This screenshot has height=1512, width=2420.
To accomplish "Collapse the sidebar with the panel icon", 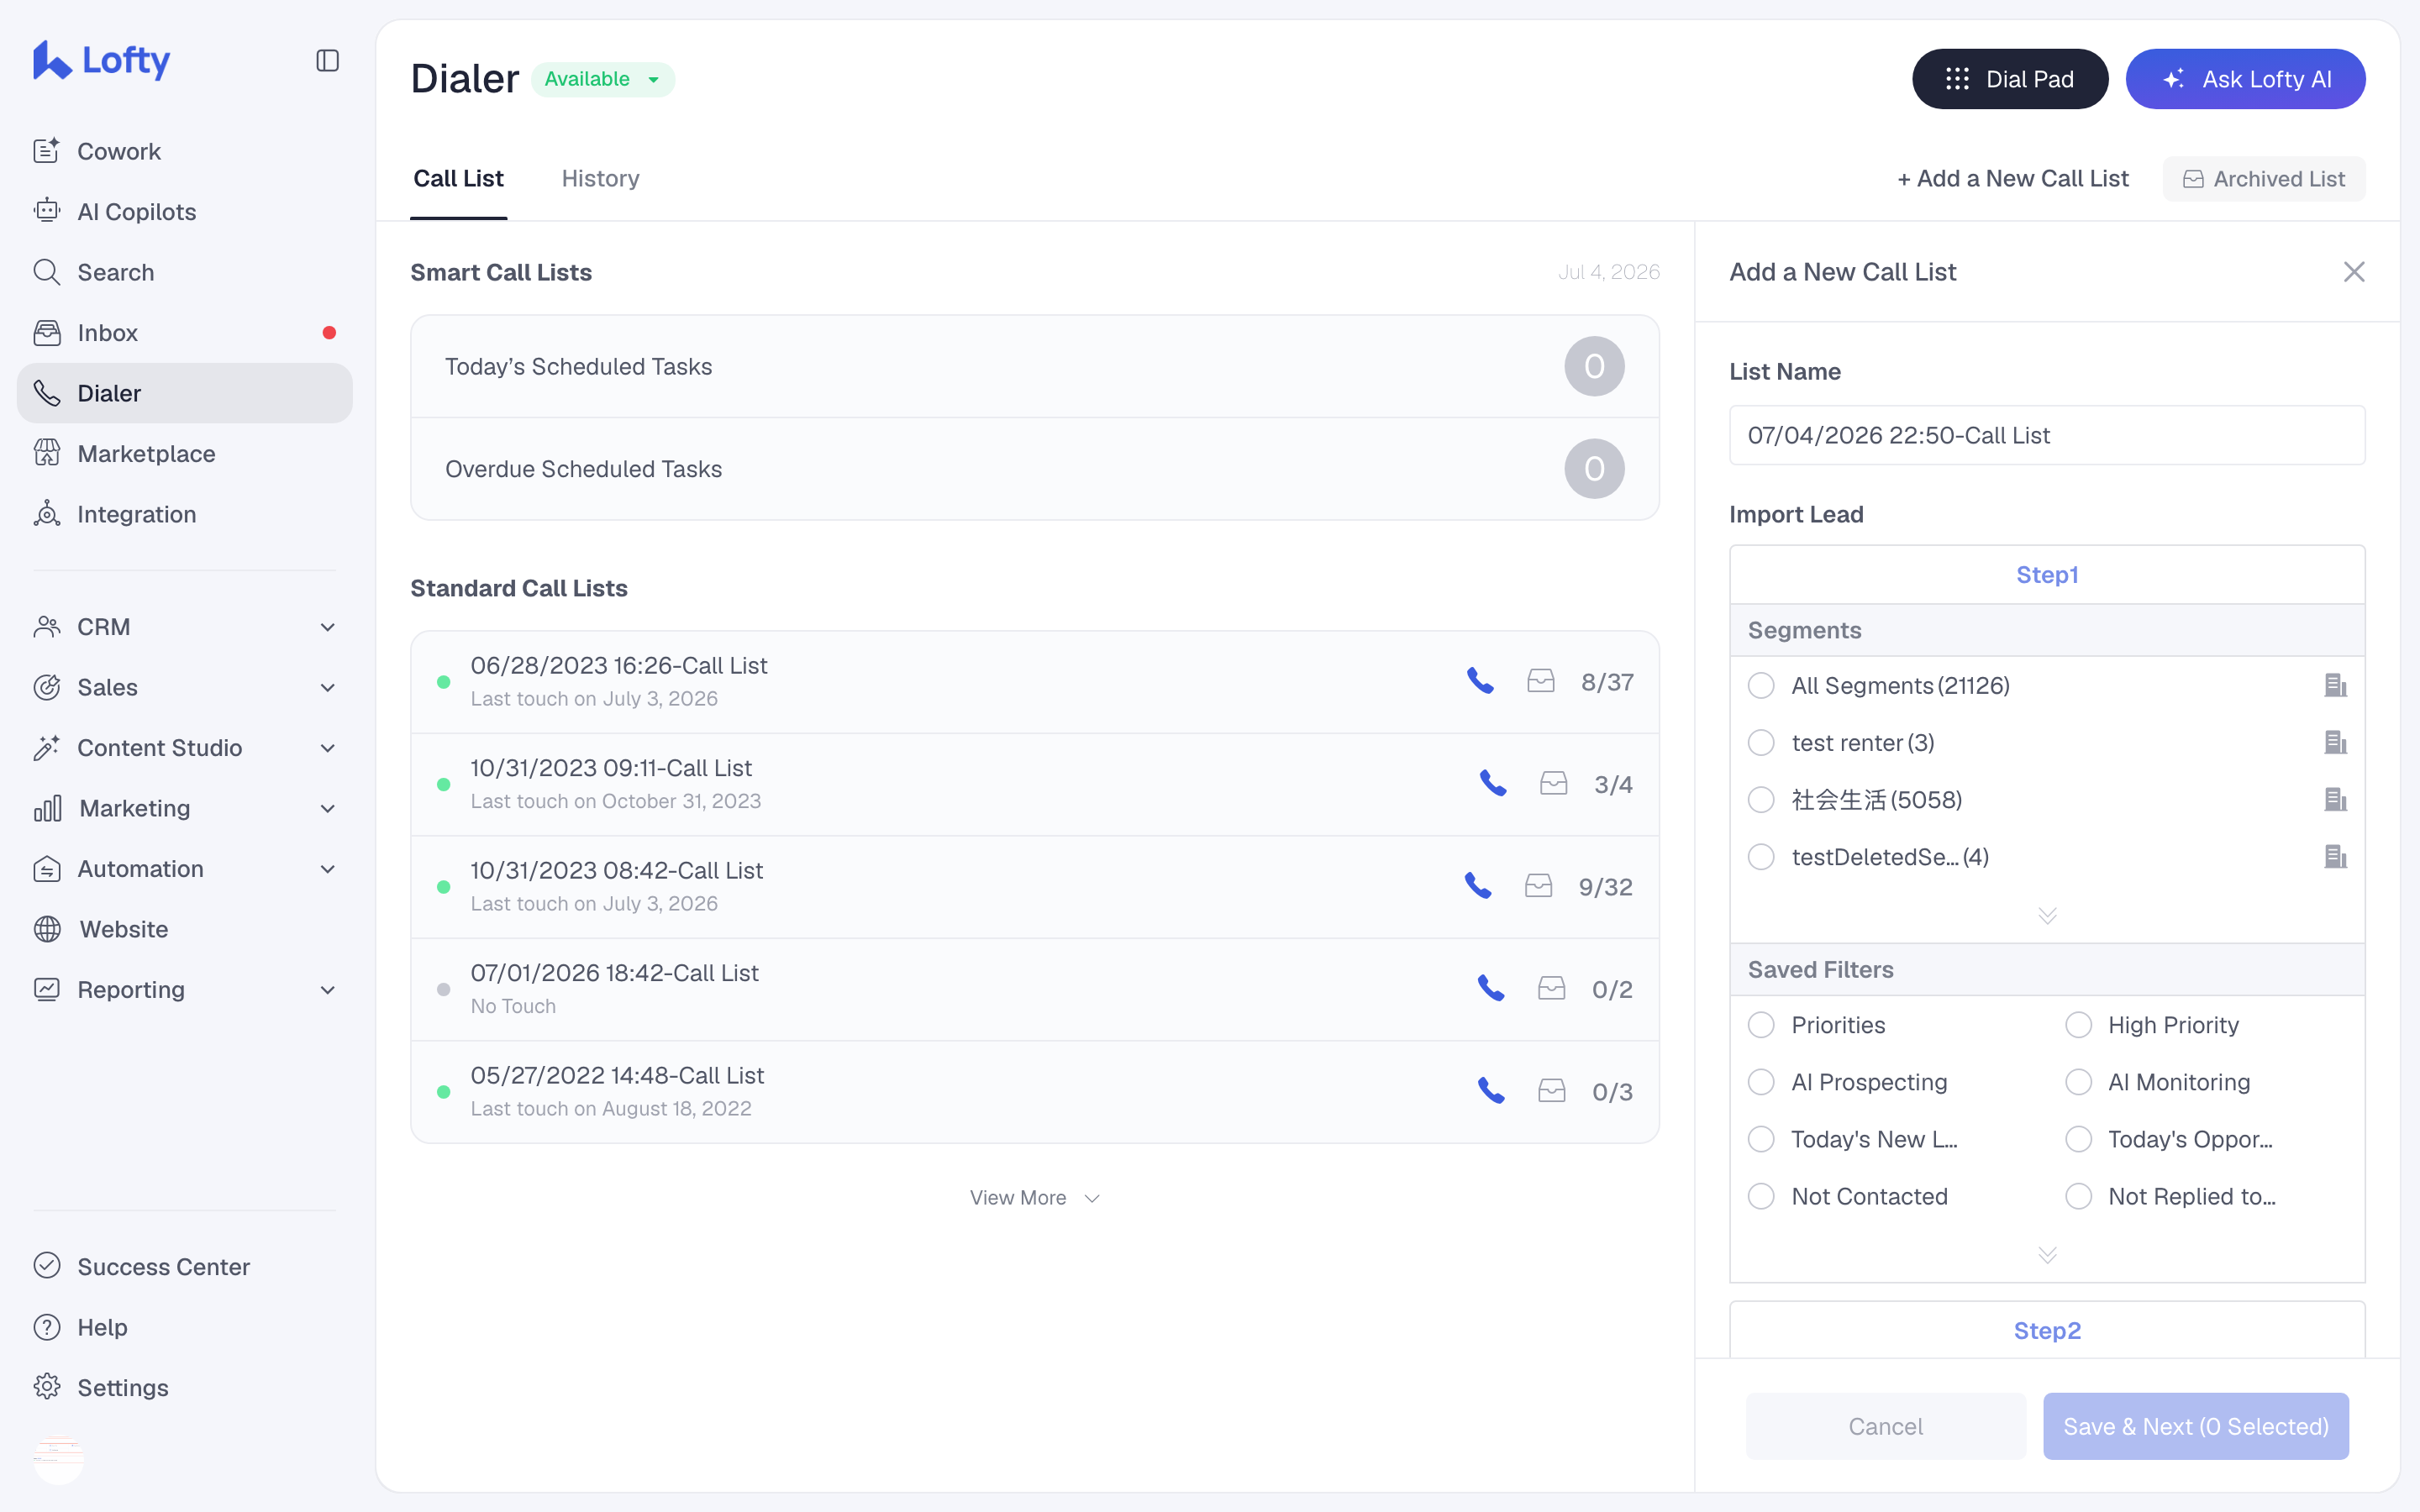I will tap(327, 61).
